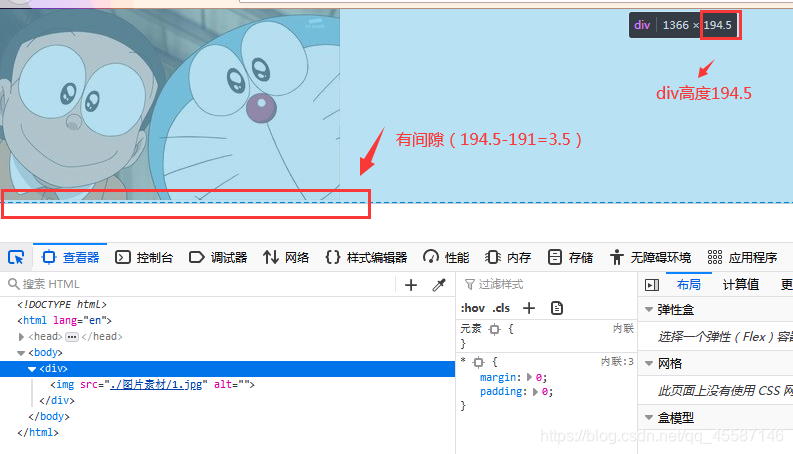The width and height of the screenshot is (793, 454).
Task: Collapse the 网格 grid section
Action: point(649,363)
